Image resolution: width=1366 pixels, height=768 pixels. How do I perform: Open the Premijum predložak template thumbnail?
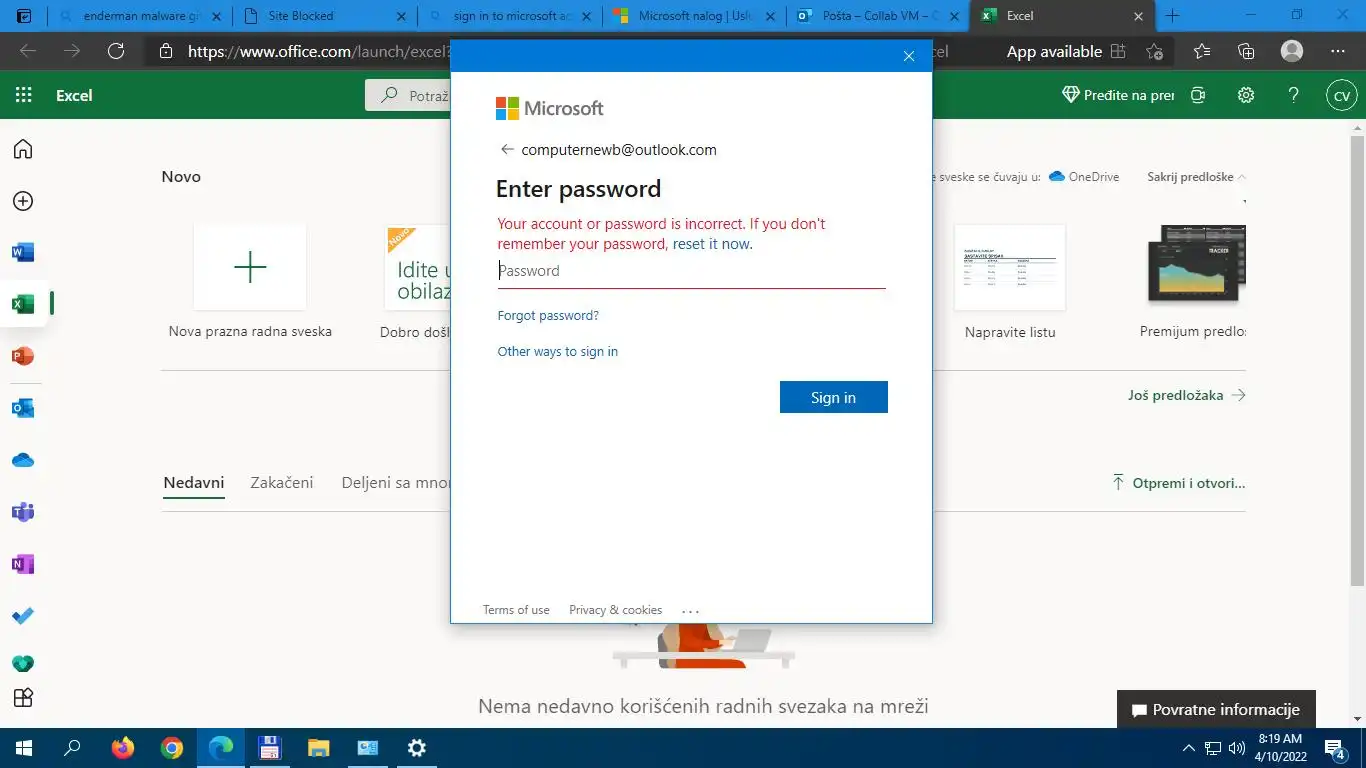(x=1197, y=265)
